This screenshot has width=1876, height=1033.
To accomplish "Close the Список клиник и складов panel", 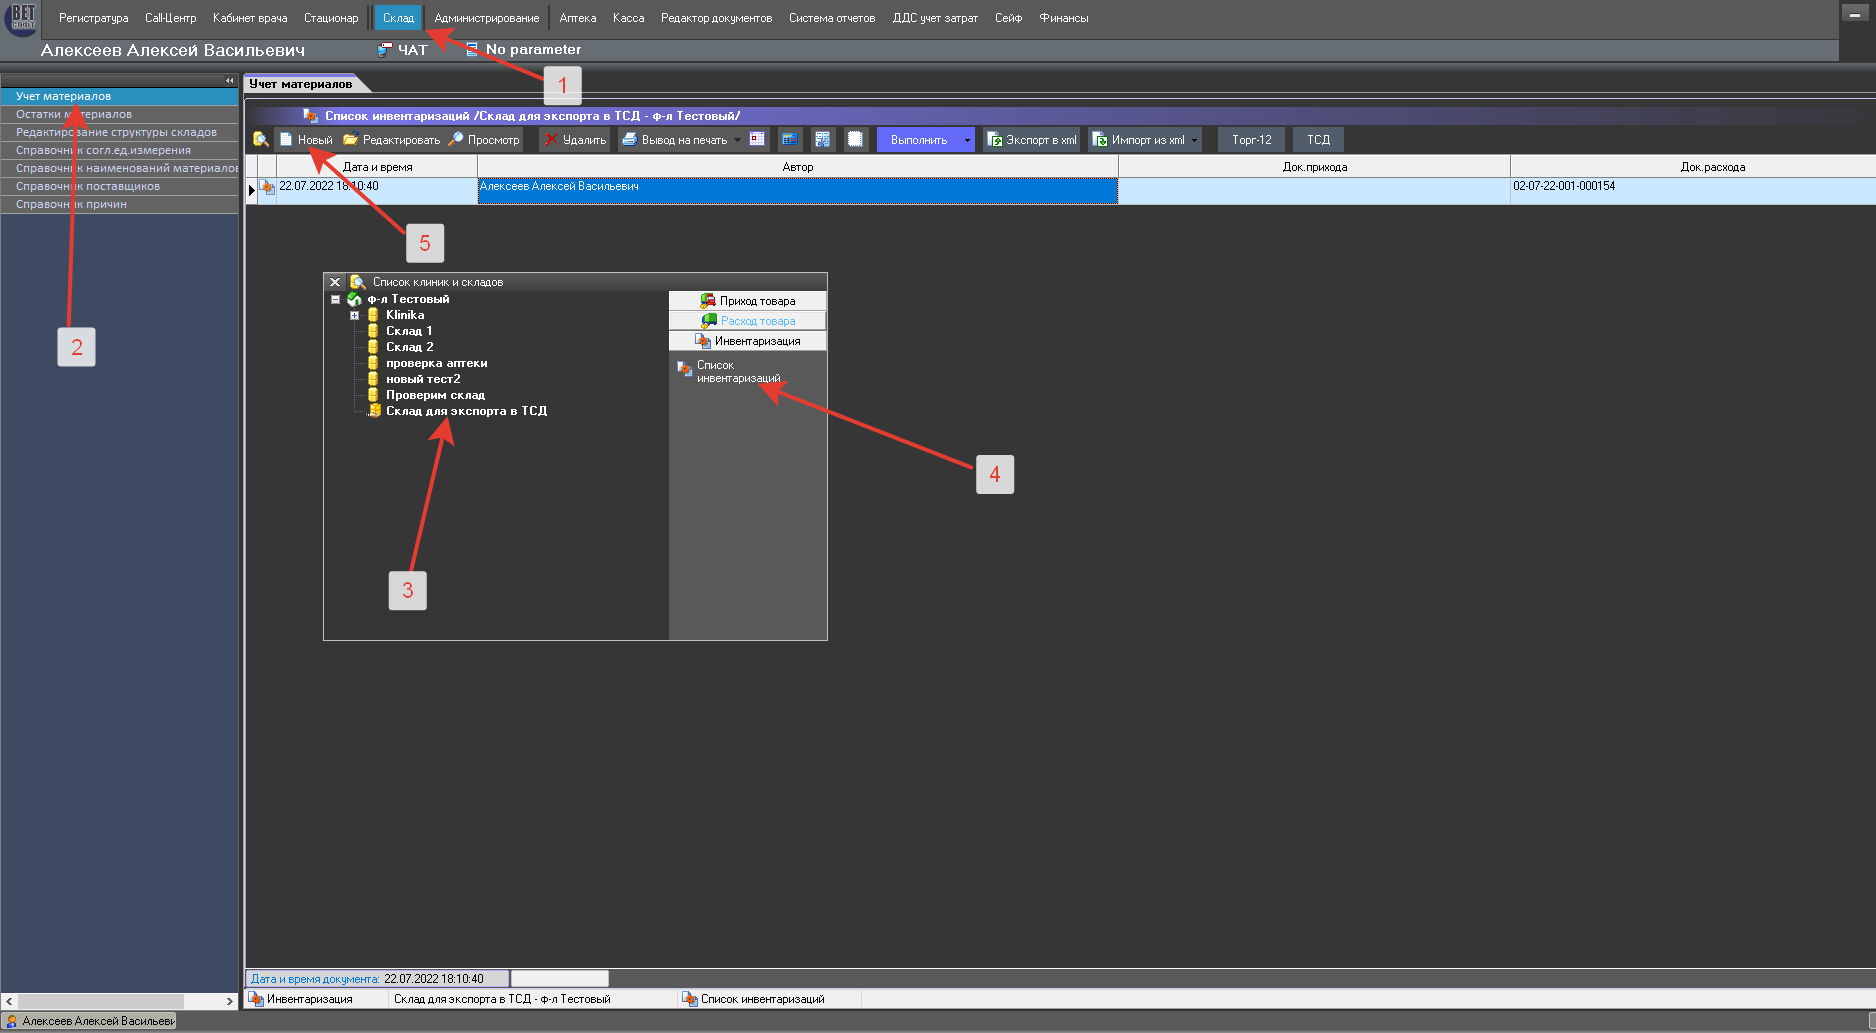I will [x=335, y=282].
